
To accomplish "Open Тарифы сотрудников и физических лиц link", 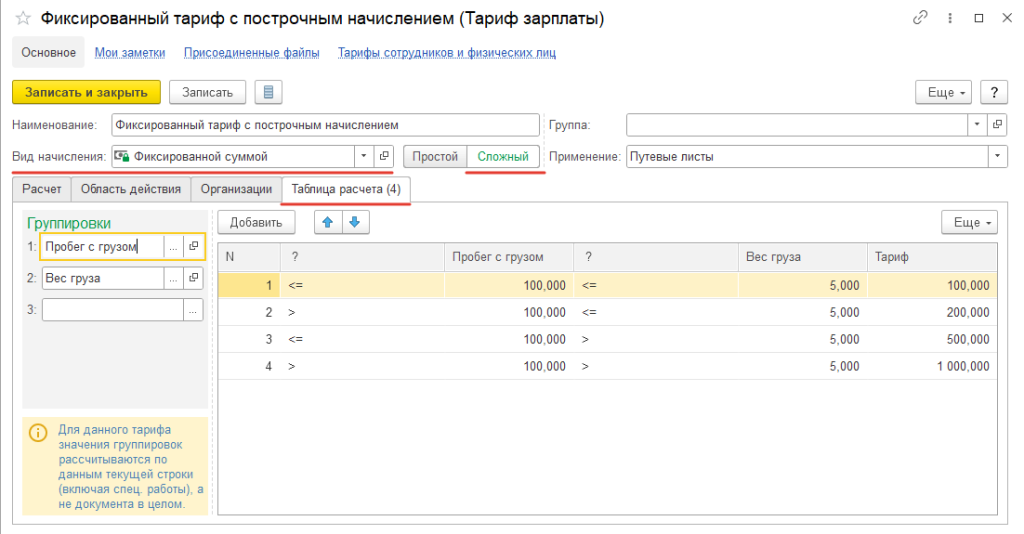I will point(446,52).
